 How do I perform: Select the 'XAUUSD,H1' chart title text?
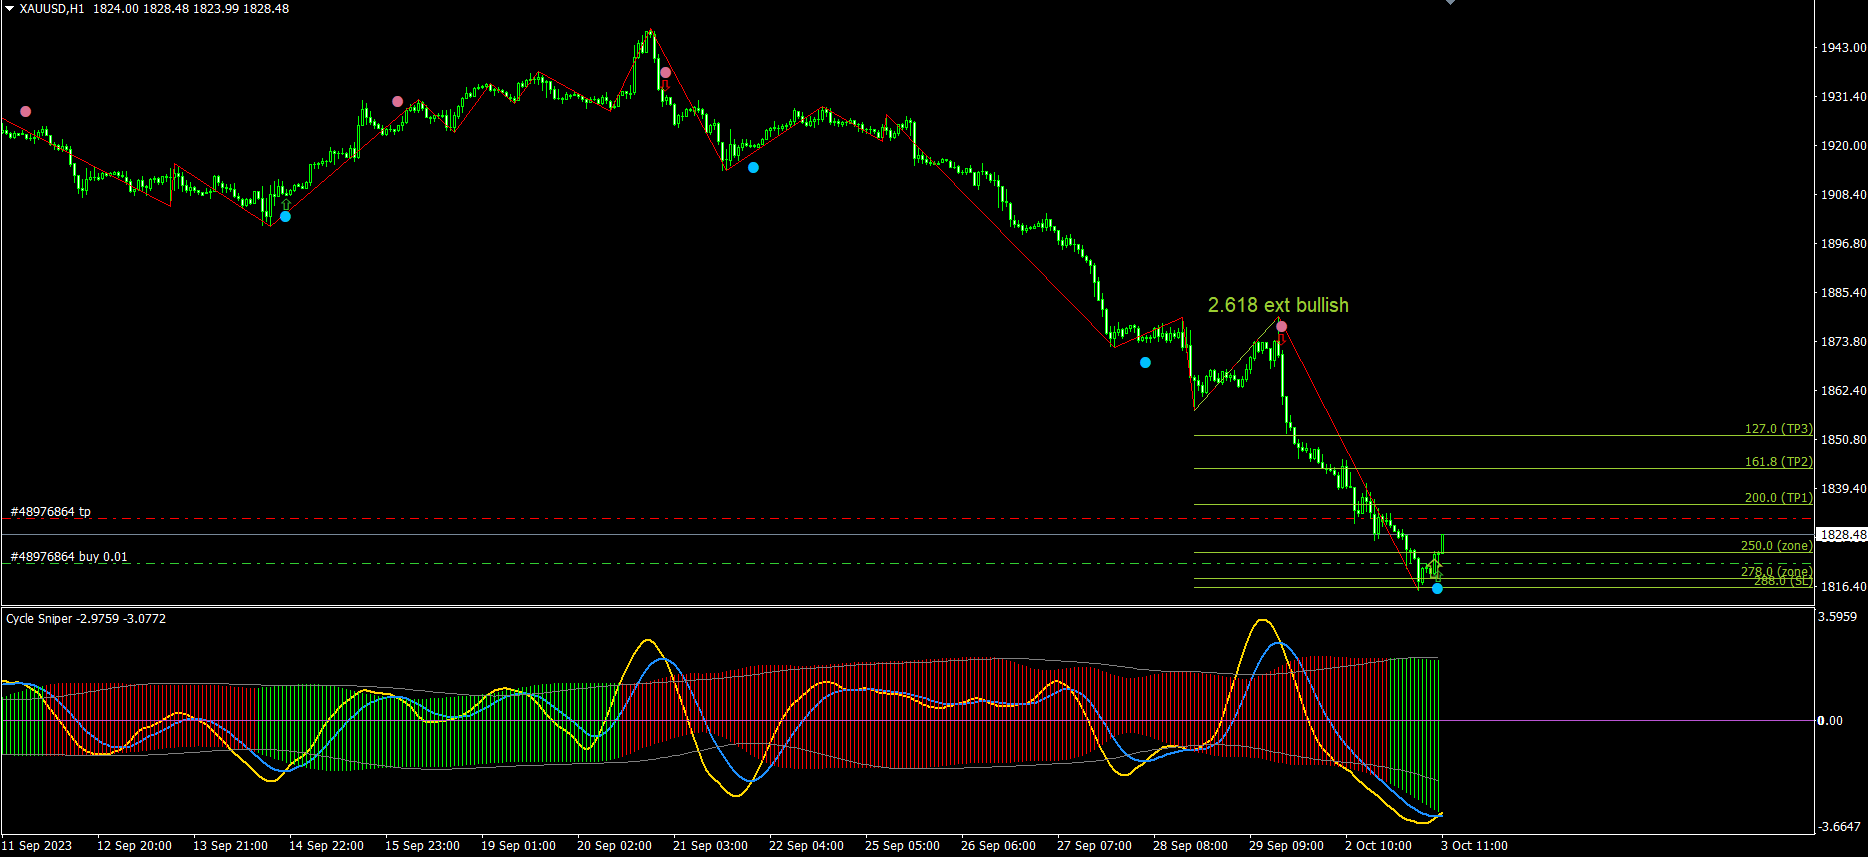click(x=52, y=9)
